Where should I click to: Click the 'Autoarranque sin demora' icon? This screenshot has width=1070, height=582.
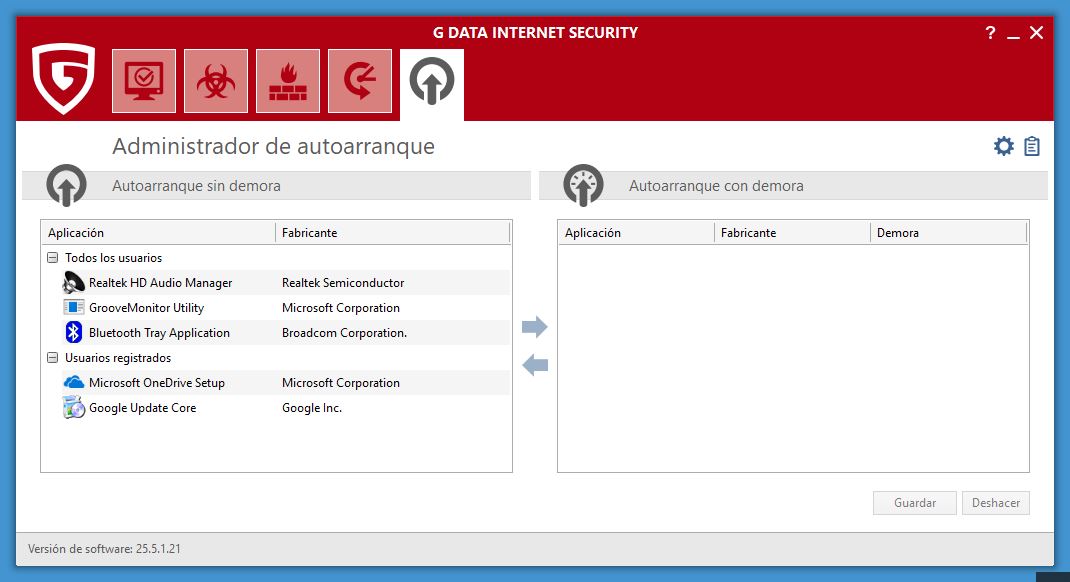pos(66,185)
